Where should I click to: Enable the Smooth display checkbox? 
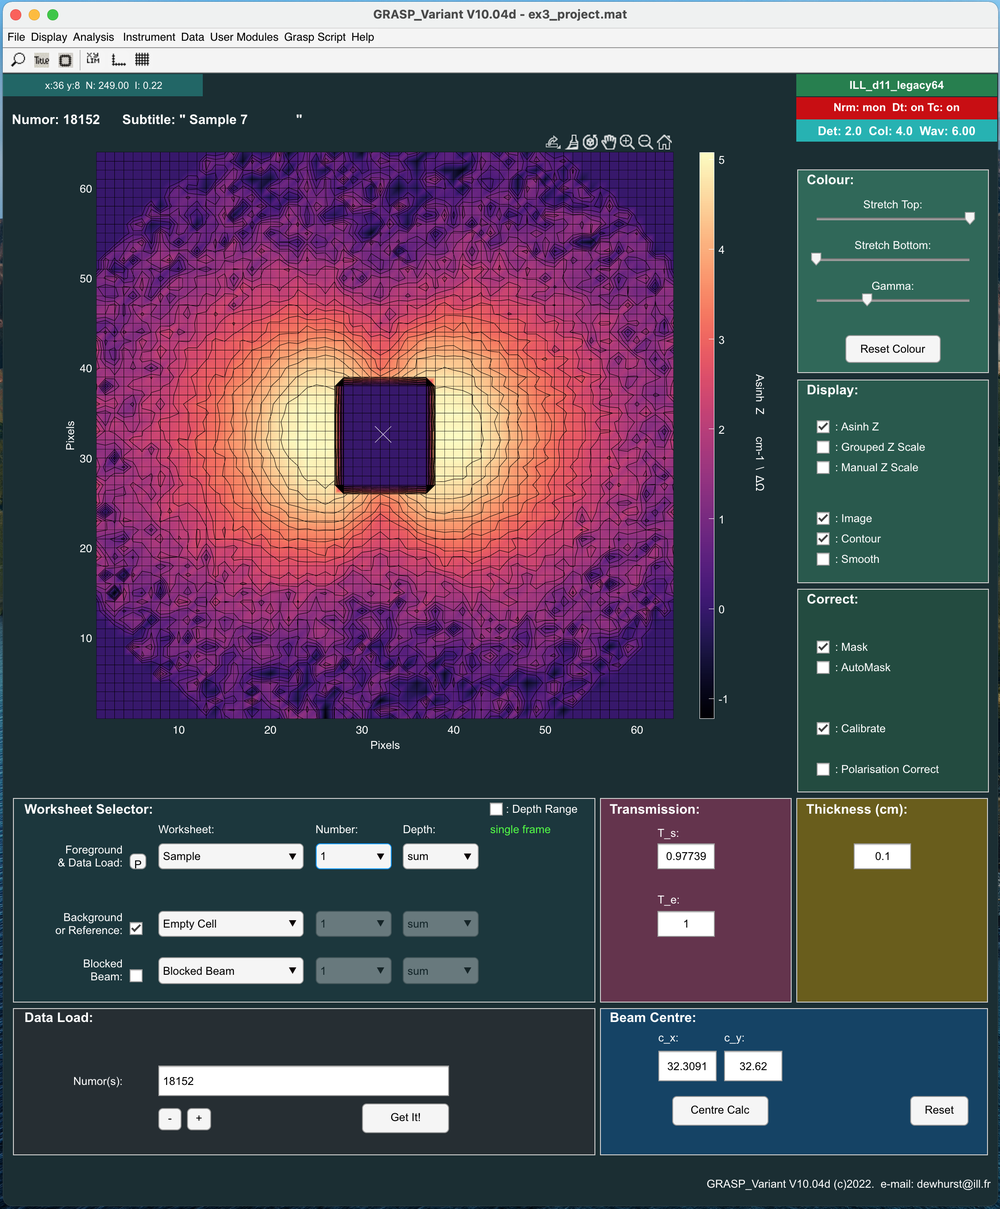click(823, 560)
